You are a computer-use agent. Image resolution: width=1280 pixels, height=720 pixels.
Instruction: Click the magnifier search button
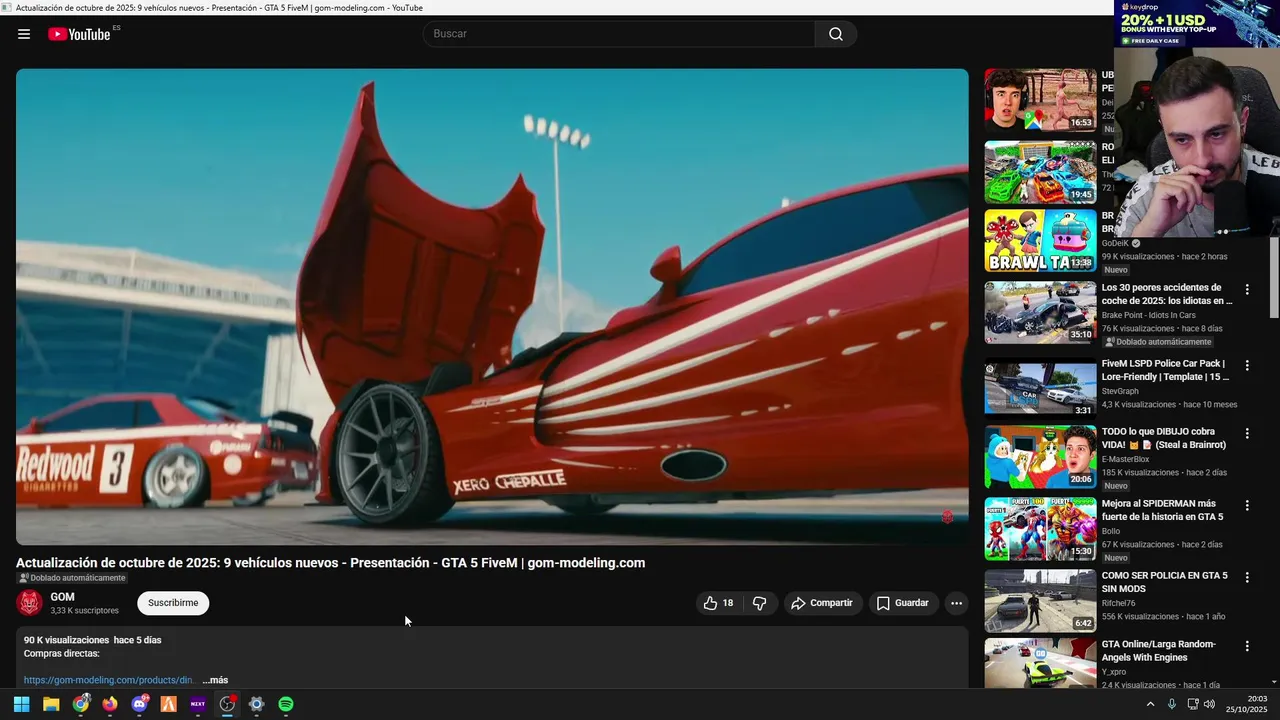[x=836, y=34]
